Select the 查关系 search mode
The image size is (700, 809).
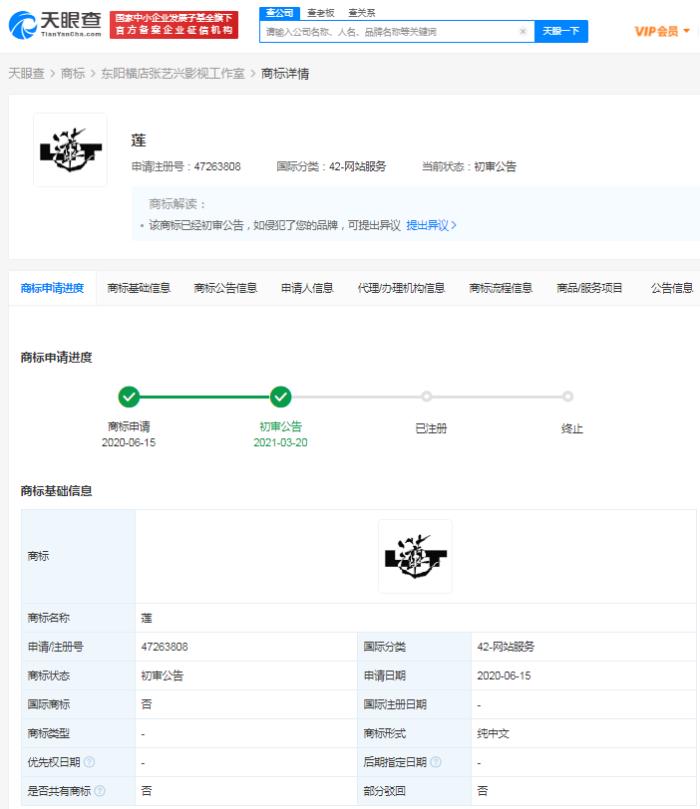pyautogui.click(x=361, y=12)
